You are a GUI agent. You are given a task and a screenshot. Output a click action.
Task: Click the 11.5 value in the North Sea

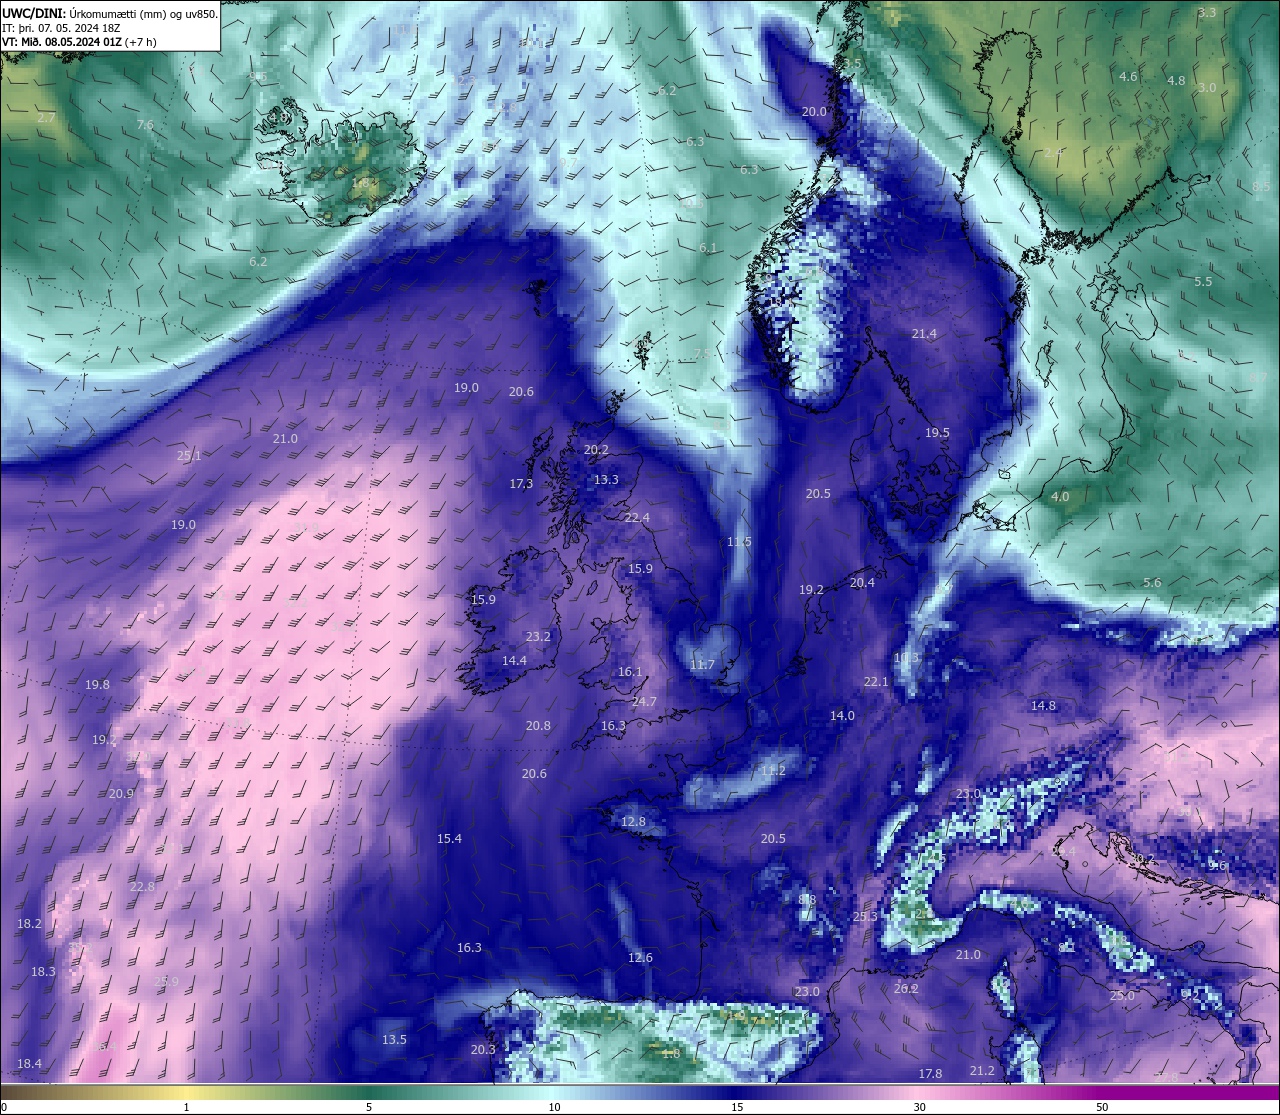click(x=739, y=541)
